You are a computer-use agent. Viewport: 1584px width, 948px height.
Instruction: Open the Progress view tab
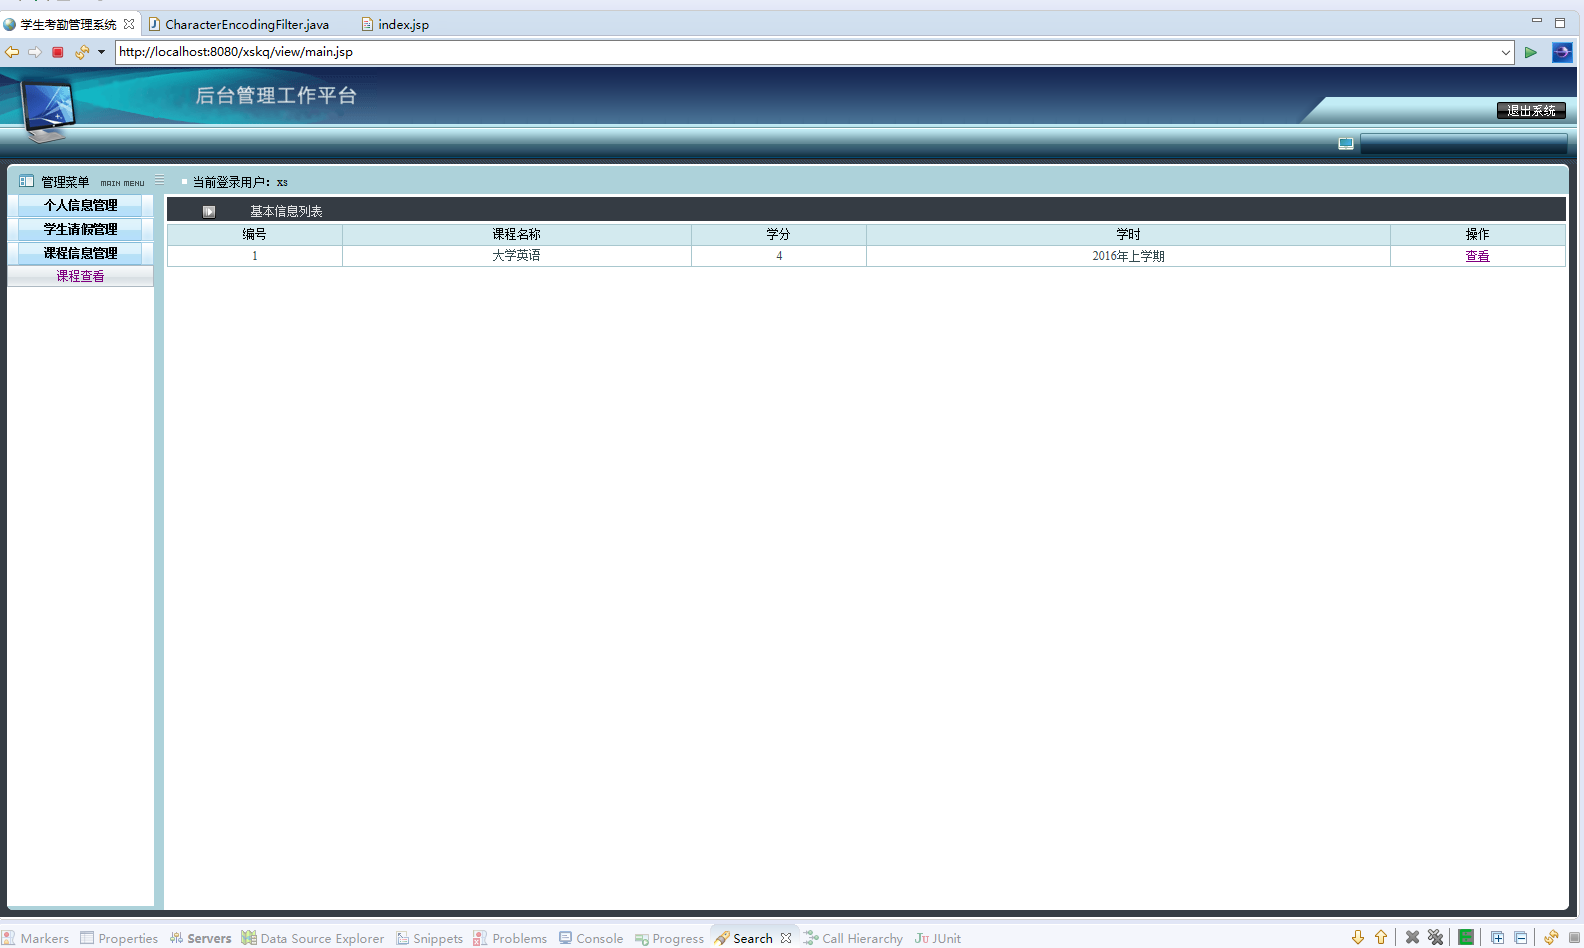click(x=669, y=938)
